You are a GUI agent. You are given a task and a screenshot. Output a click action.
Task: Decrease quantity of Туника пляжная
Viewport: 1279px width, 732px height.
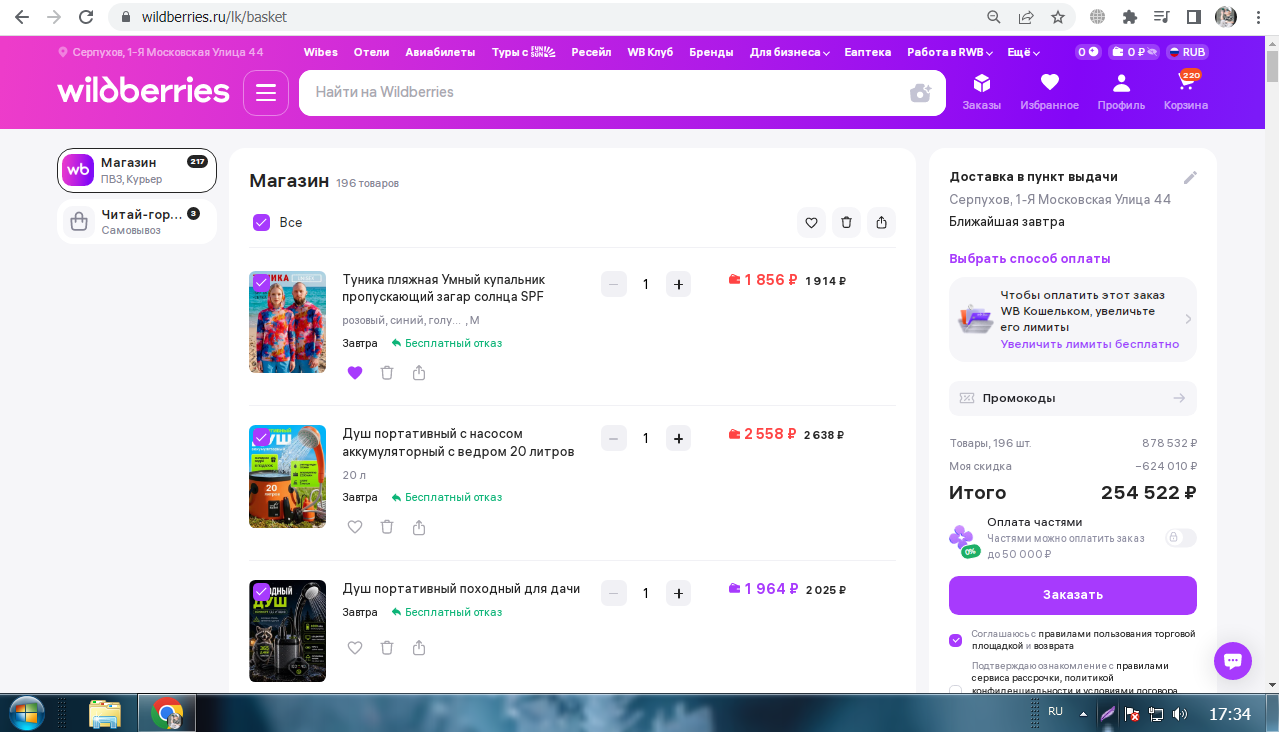point(613,284)
